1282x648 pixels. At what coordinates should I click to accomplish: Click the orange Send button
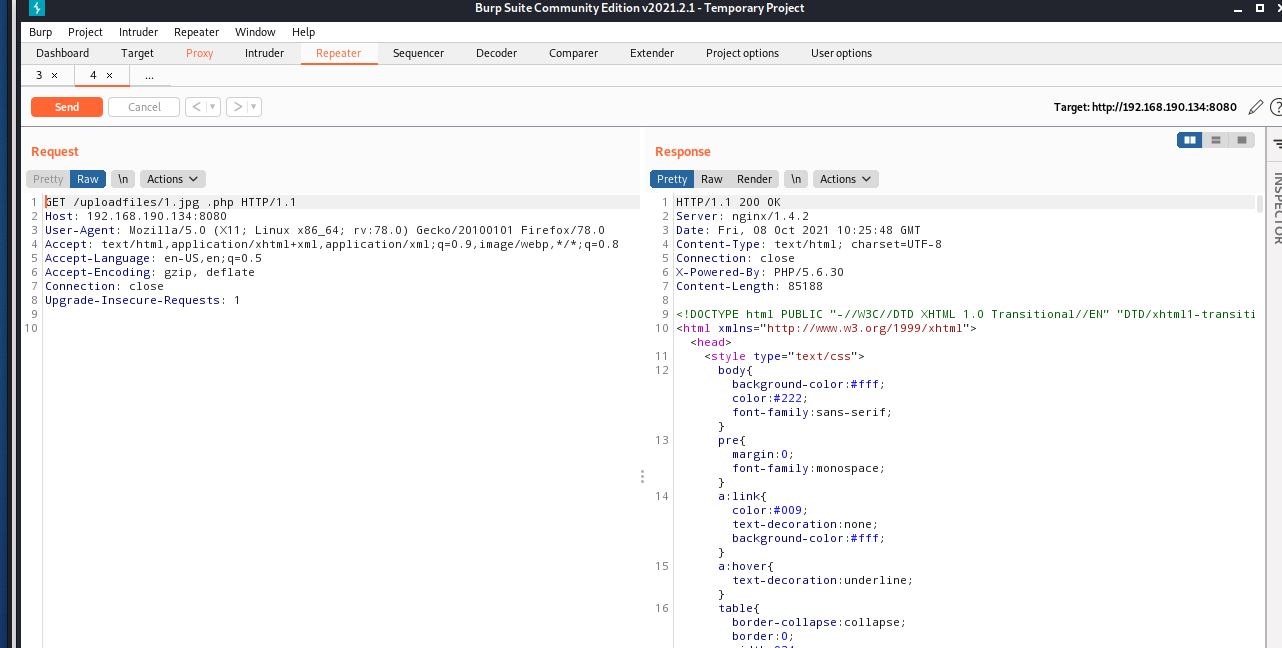67,107
